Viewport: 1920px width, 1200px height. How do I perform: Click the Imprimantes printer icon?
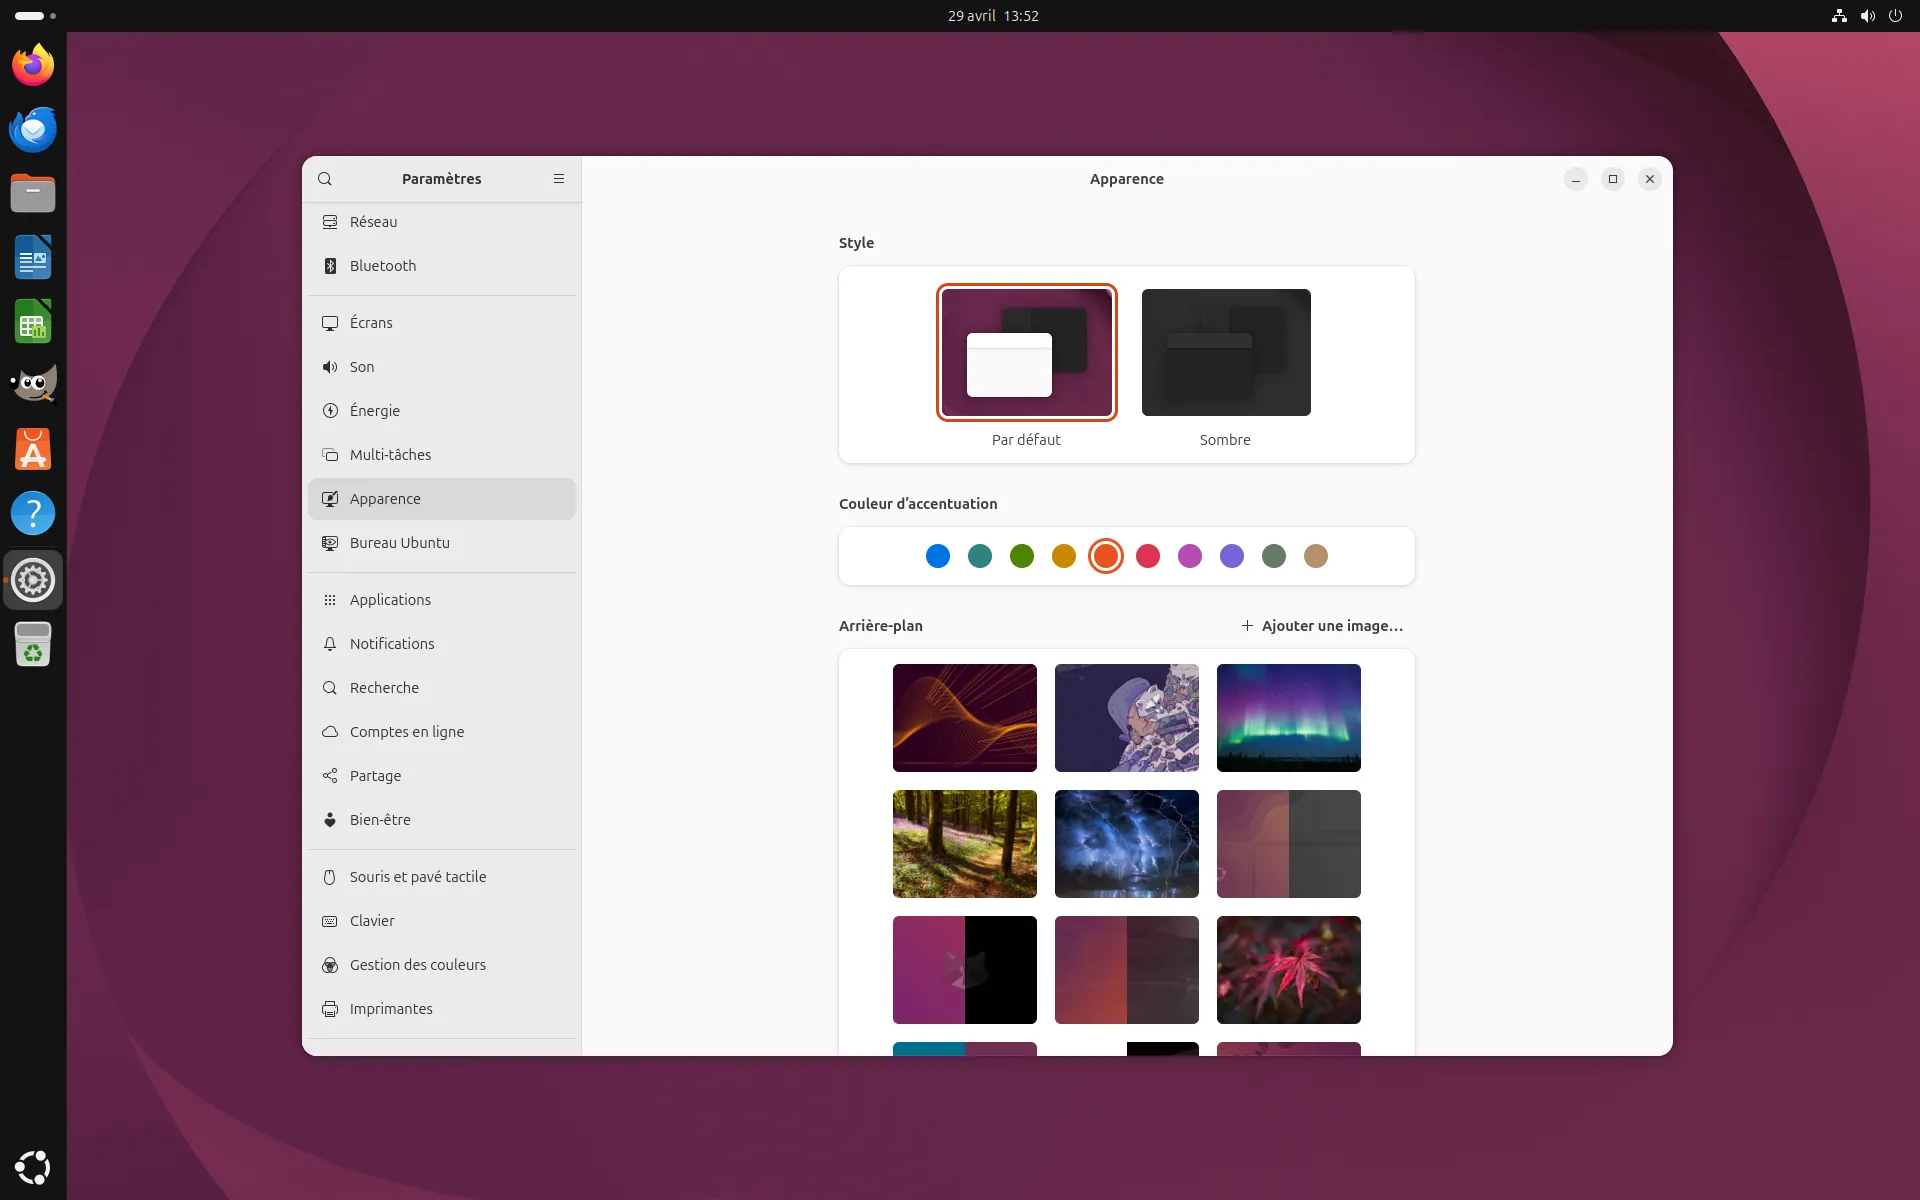(x=330, y=1009)
